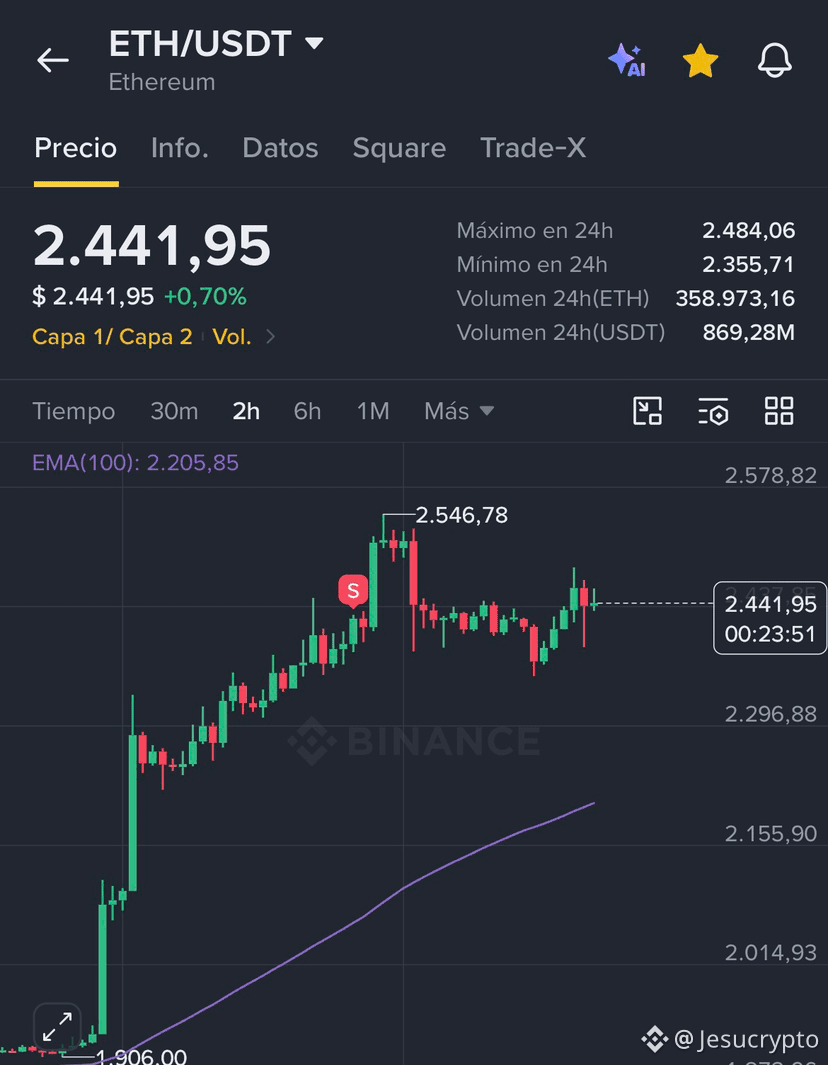The height and width of the screenshot is (1065, 828).
Task: Switch to the Precio tab
Action: (x=75, y=148)
